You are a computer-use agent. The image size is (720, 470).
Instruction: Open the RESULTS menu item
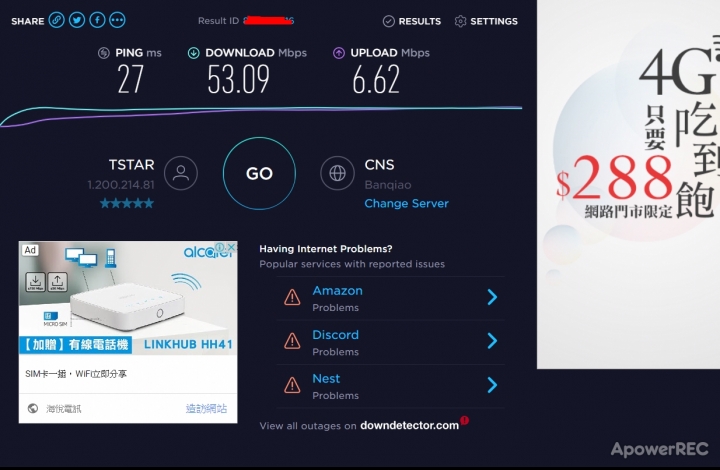click(412, 21)
